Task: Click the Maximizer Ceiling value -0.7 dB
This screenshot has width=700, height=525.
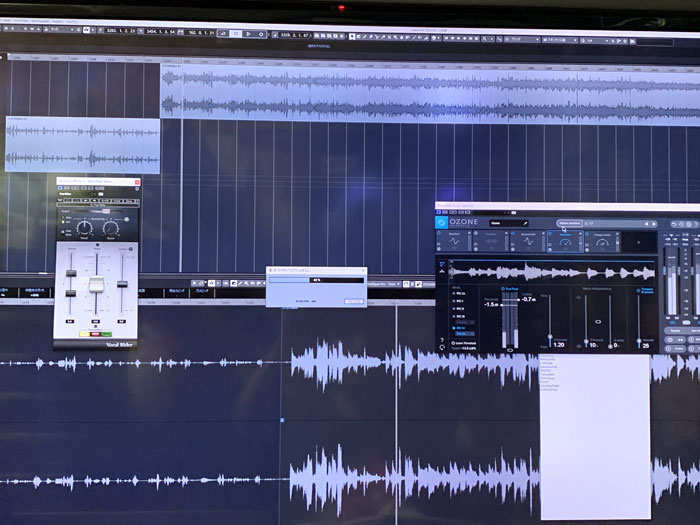Action: coord(528,299)
